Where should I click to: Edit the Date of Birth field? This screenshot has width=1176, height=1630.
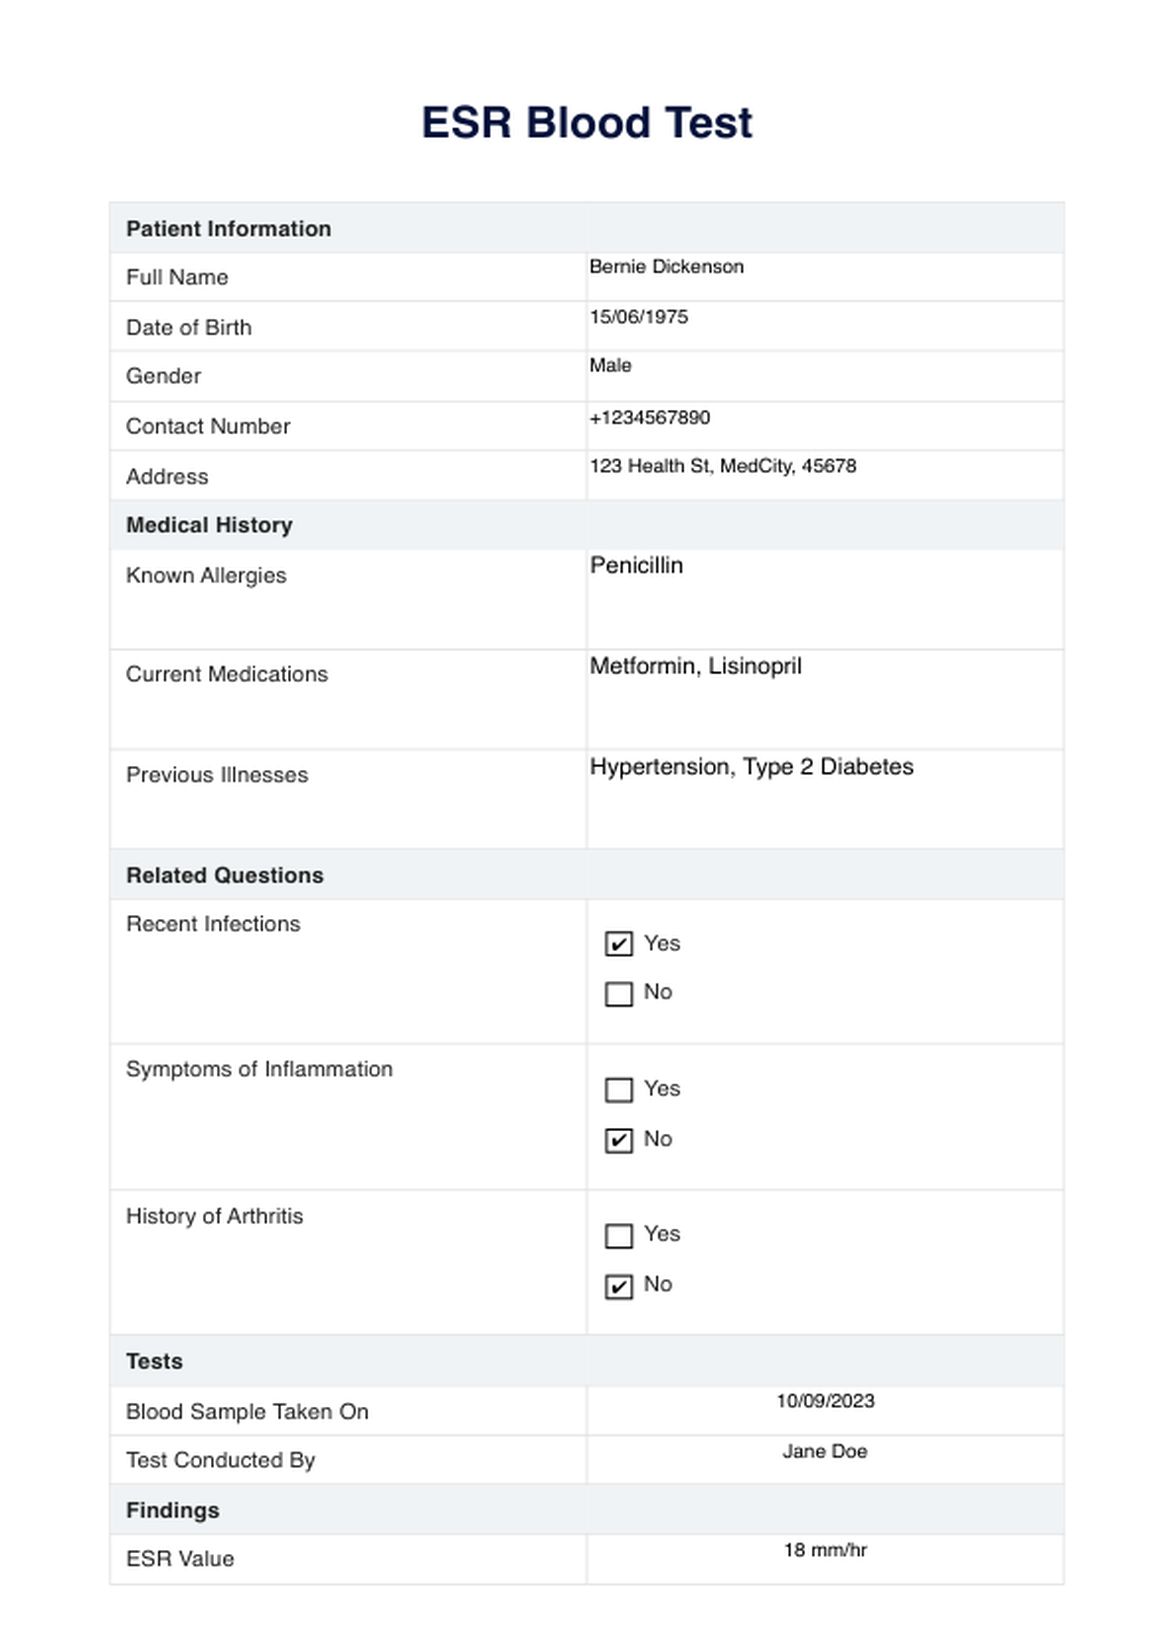pyautogui.click(x=824, y=326)
